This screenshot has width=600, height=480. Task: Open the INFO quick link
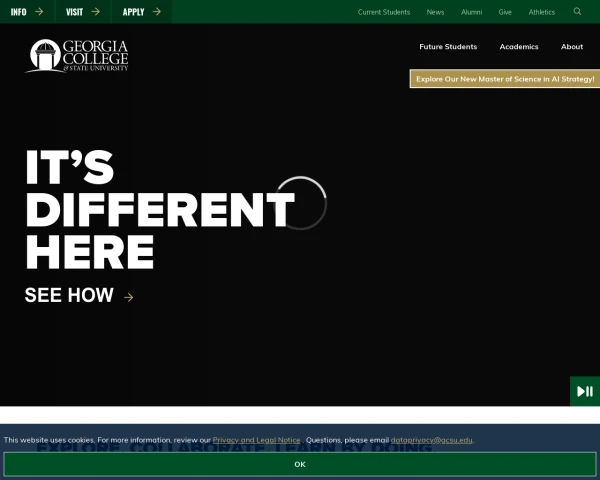[27, 12]
